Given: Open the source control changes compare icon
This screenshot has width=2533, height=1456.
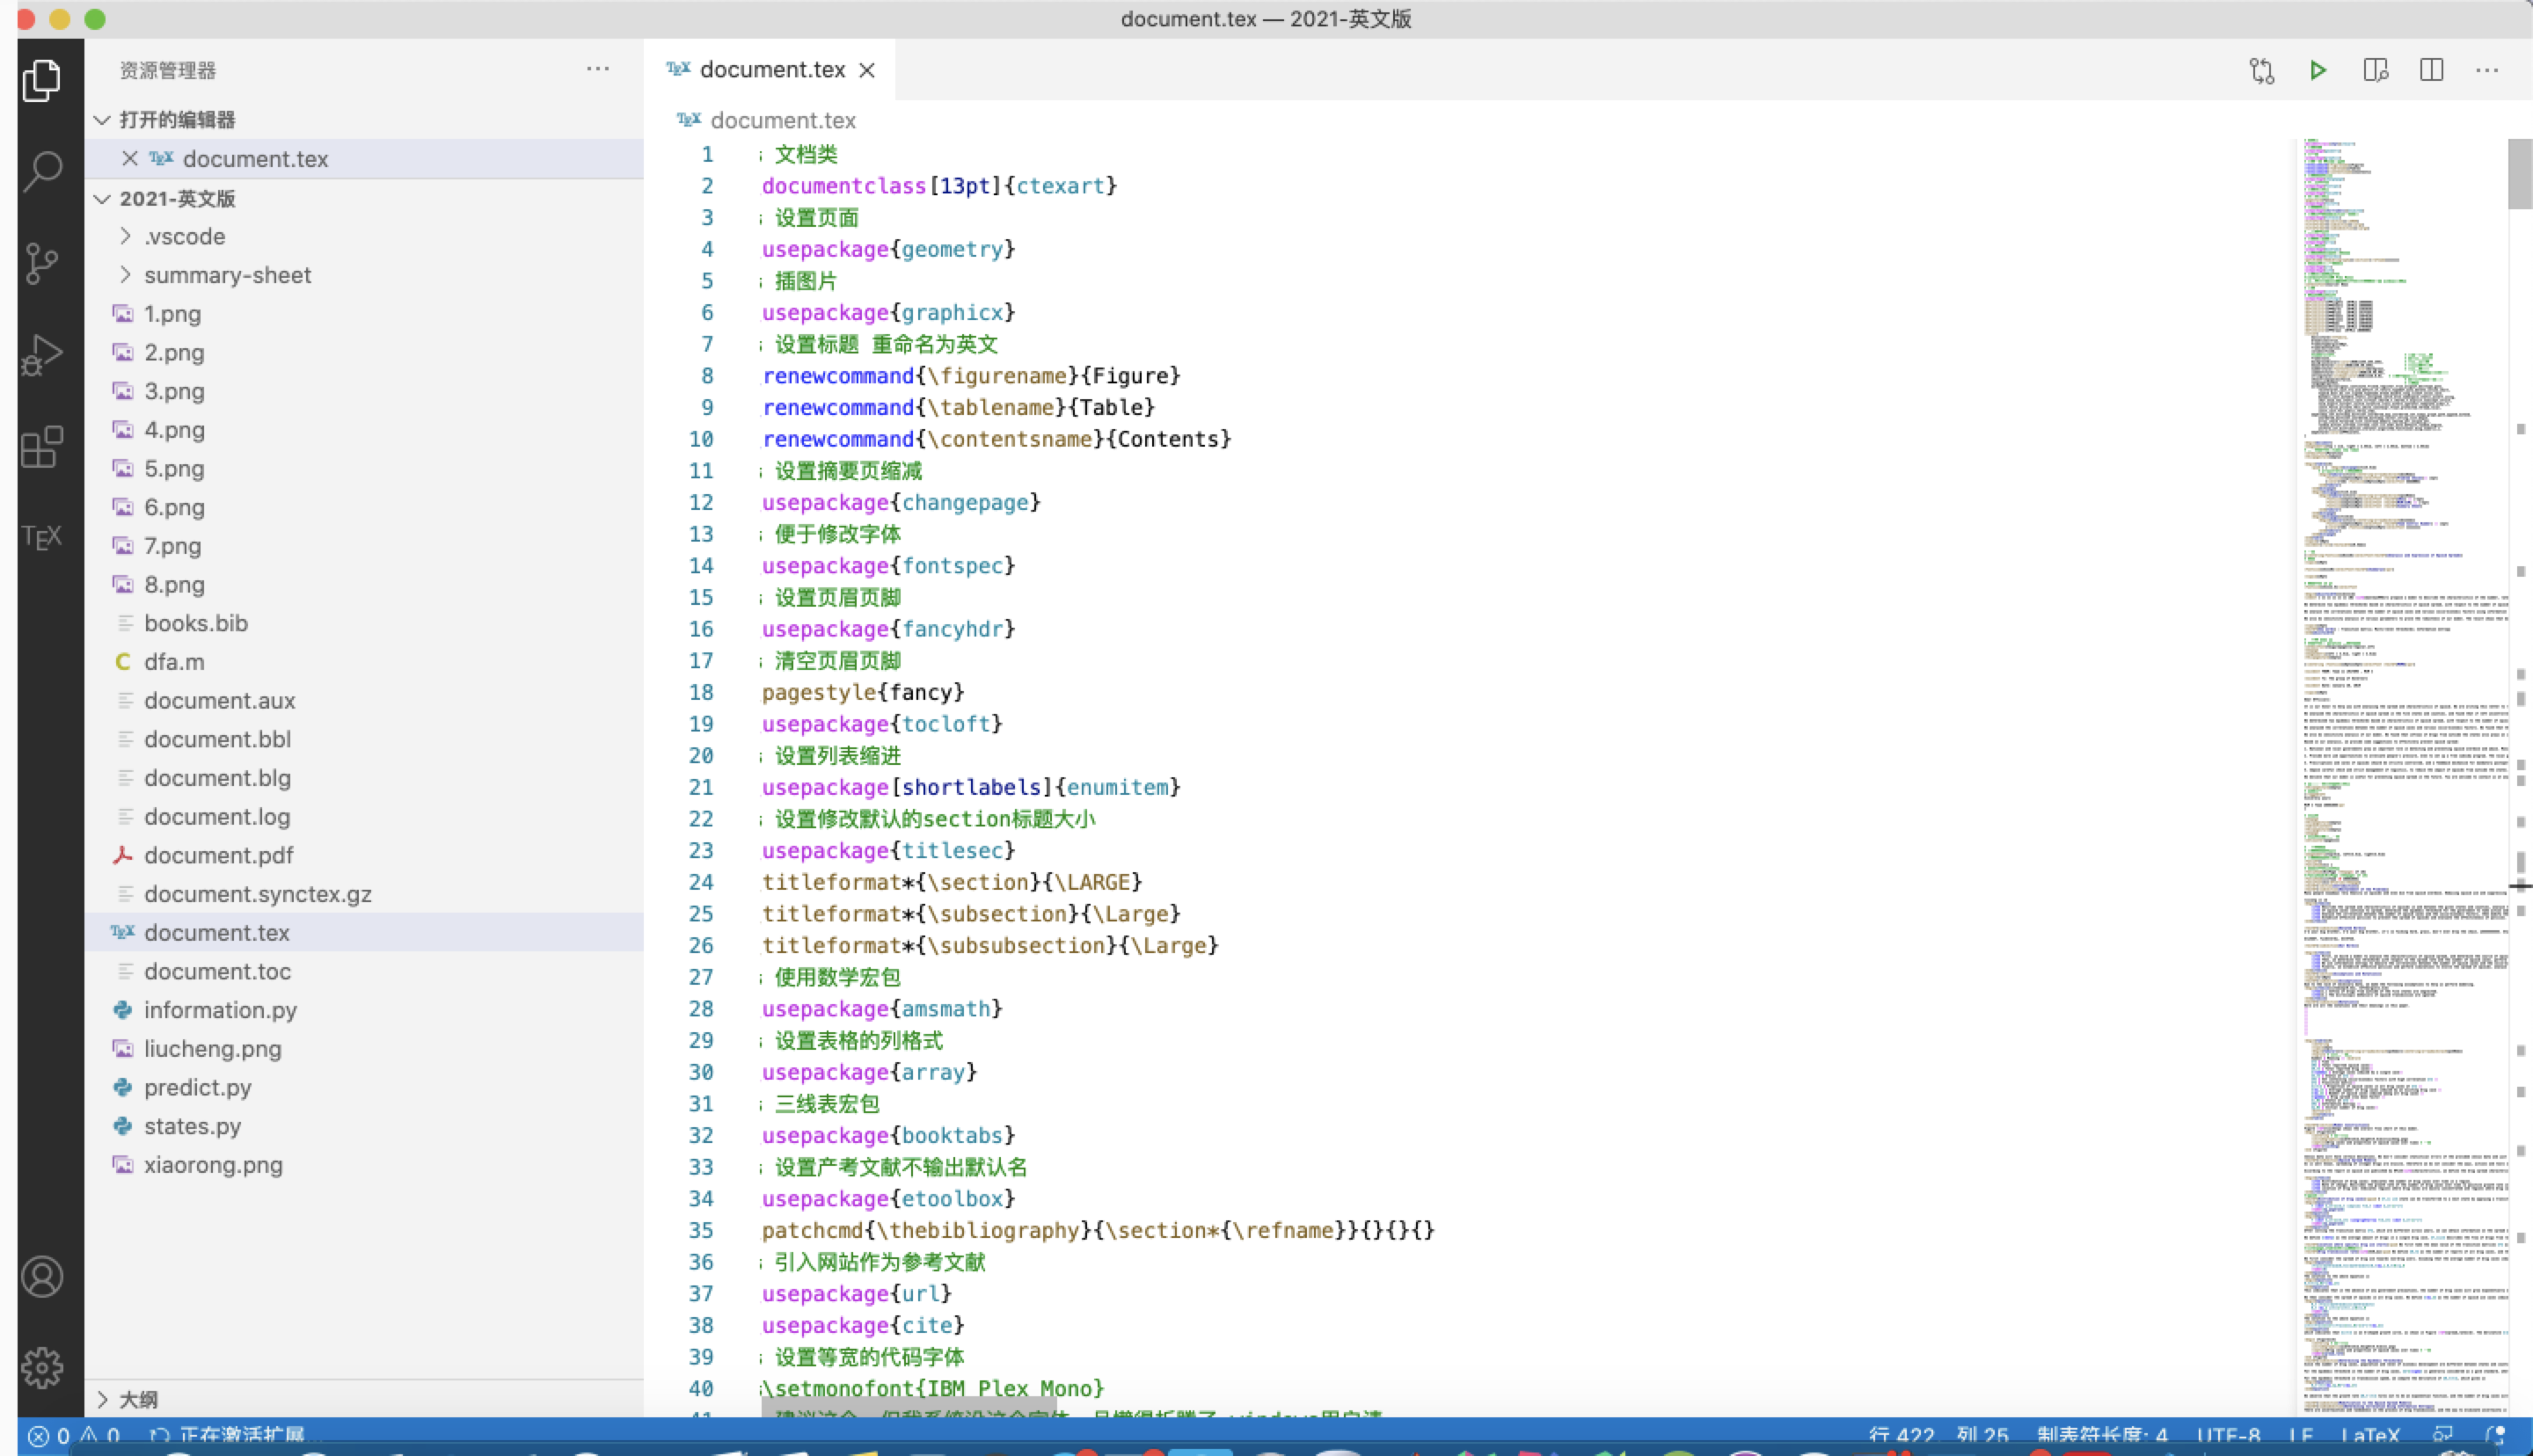Looking at the screenshot, I should point(2262,70).
